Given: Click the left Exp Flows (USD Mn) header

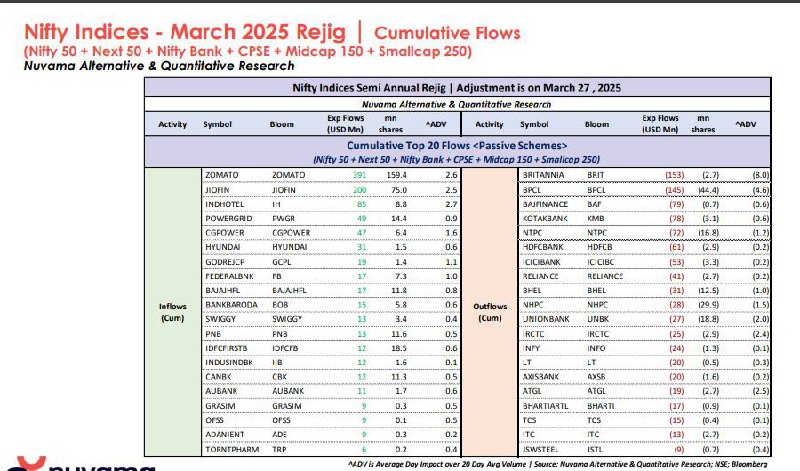Looking at the screenshot, I should click(x=345, y=123).
